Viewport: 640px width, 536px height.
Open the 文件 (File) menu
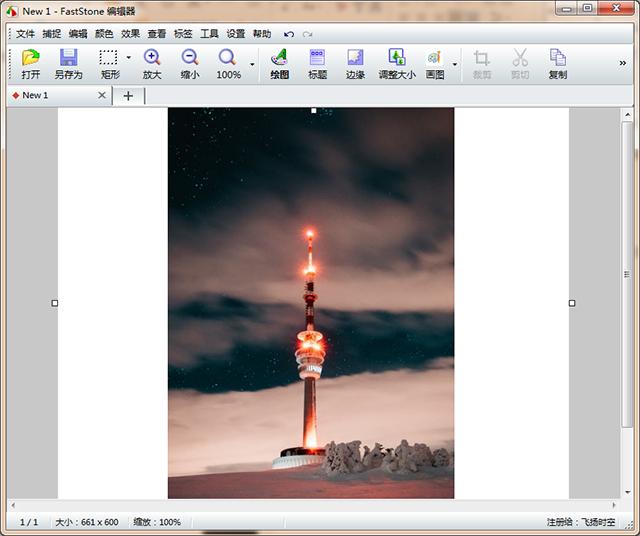tap(25, 34)
